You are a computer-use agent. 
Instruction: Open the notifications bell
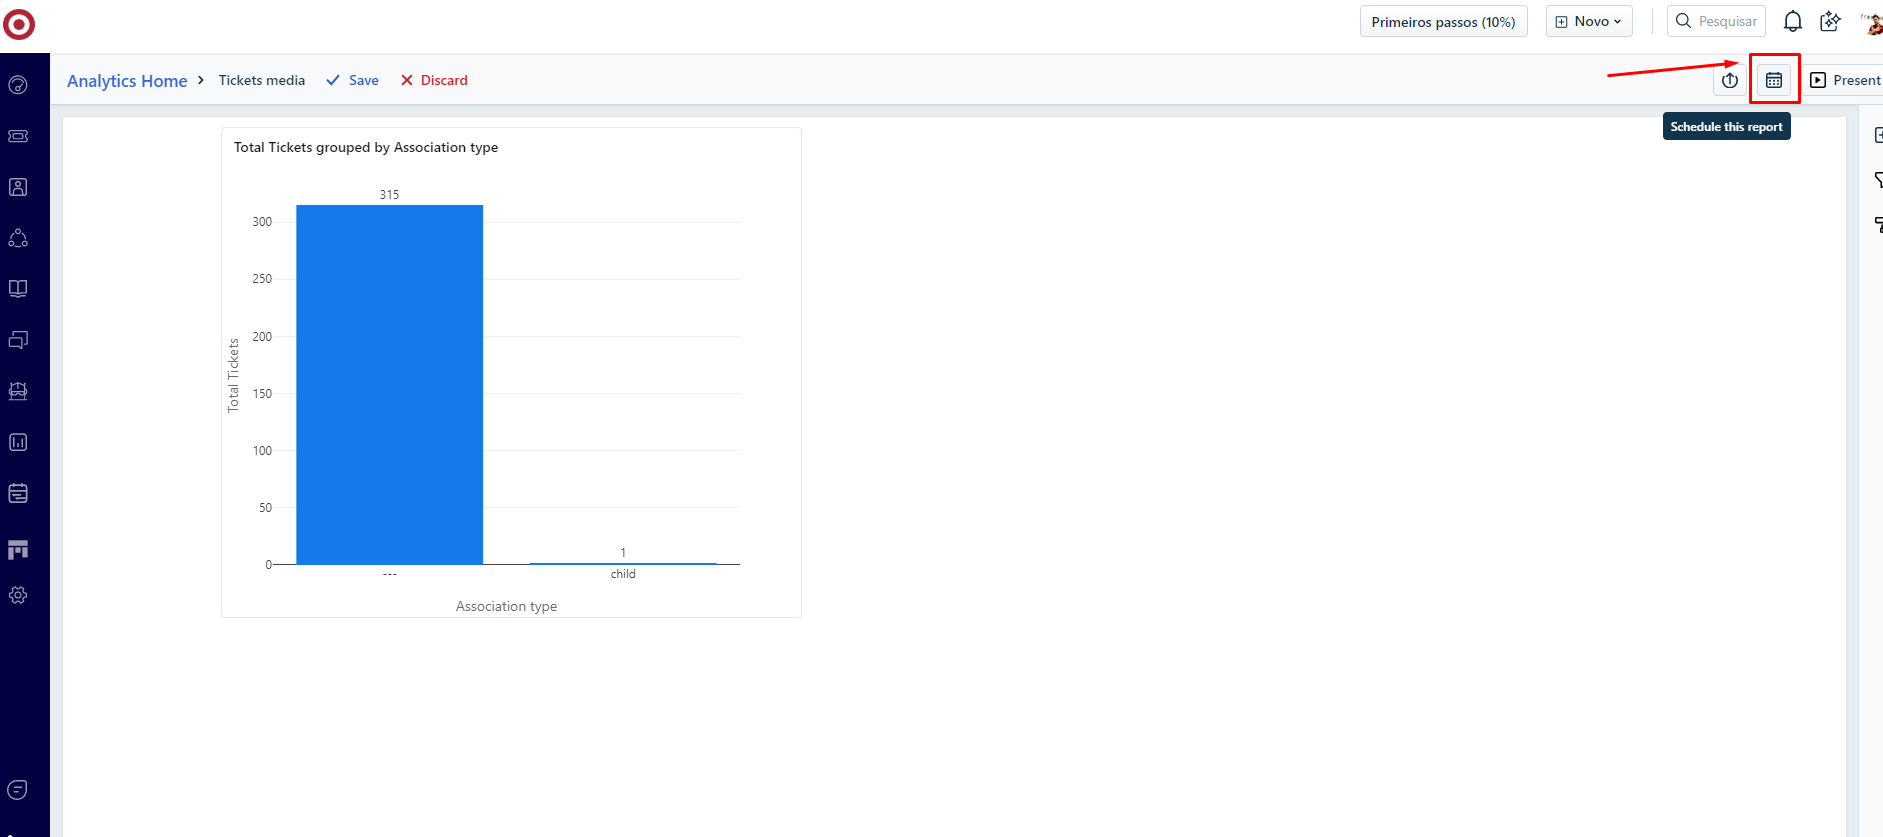[1793, 21]
